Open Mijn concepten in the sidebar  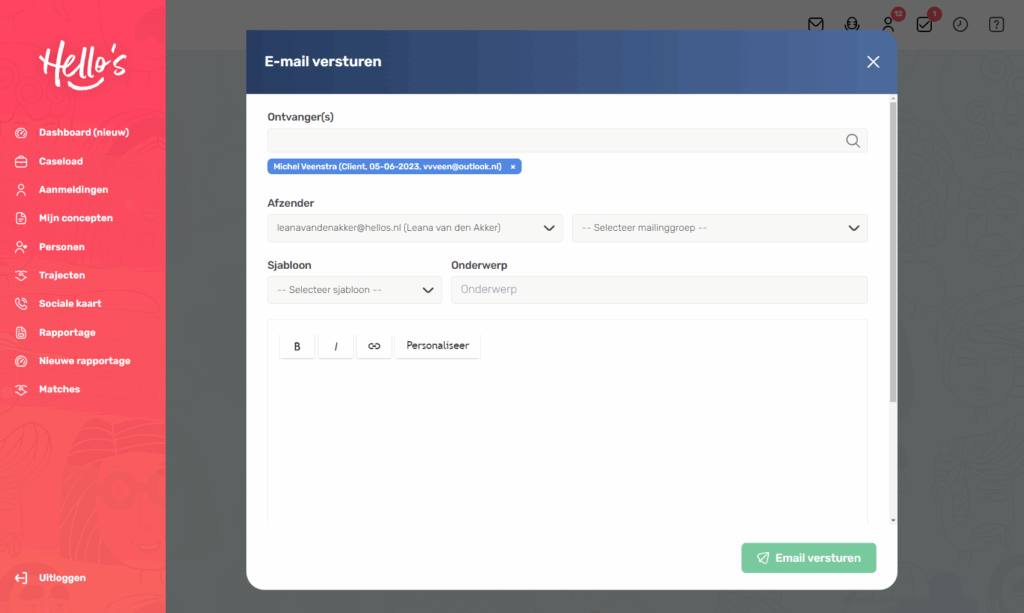[x=76, y=218]
